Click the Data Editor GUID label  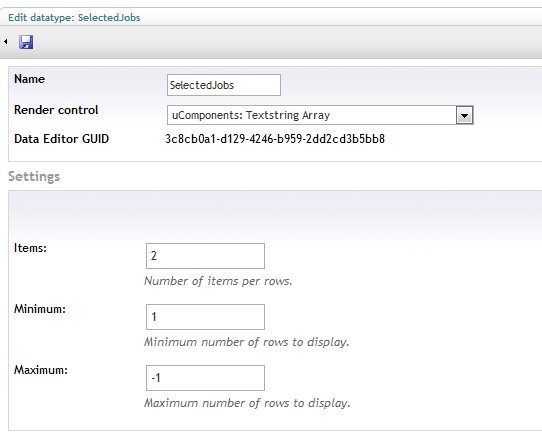pos(62,139)
